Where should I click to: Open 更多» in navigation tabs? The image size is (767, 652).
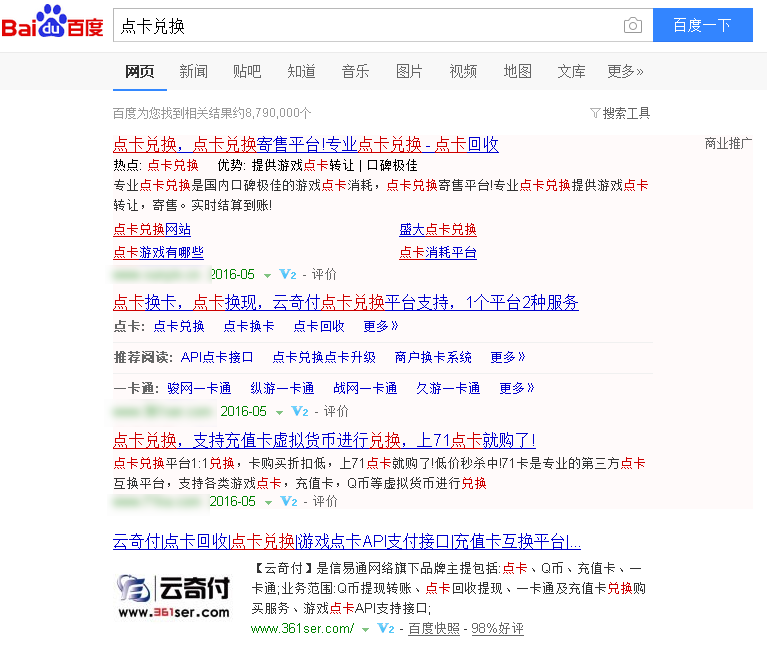625,71
